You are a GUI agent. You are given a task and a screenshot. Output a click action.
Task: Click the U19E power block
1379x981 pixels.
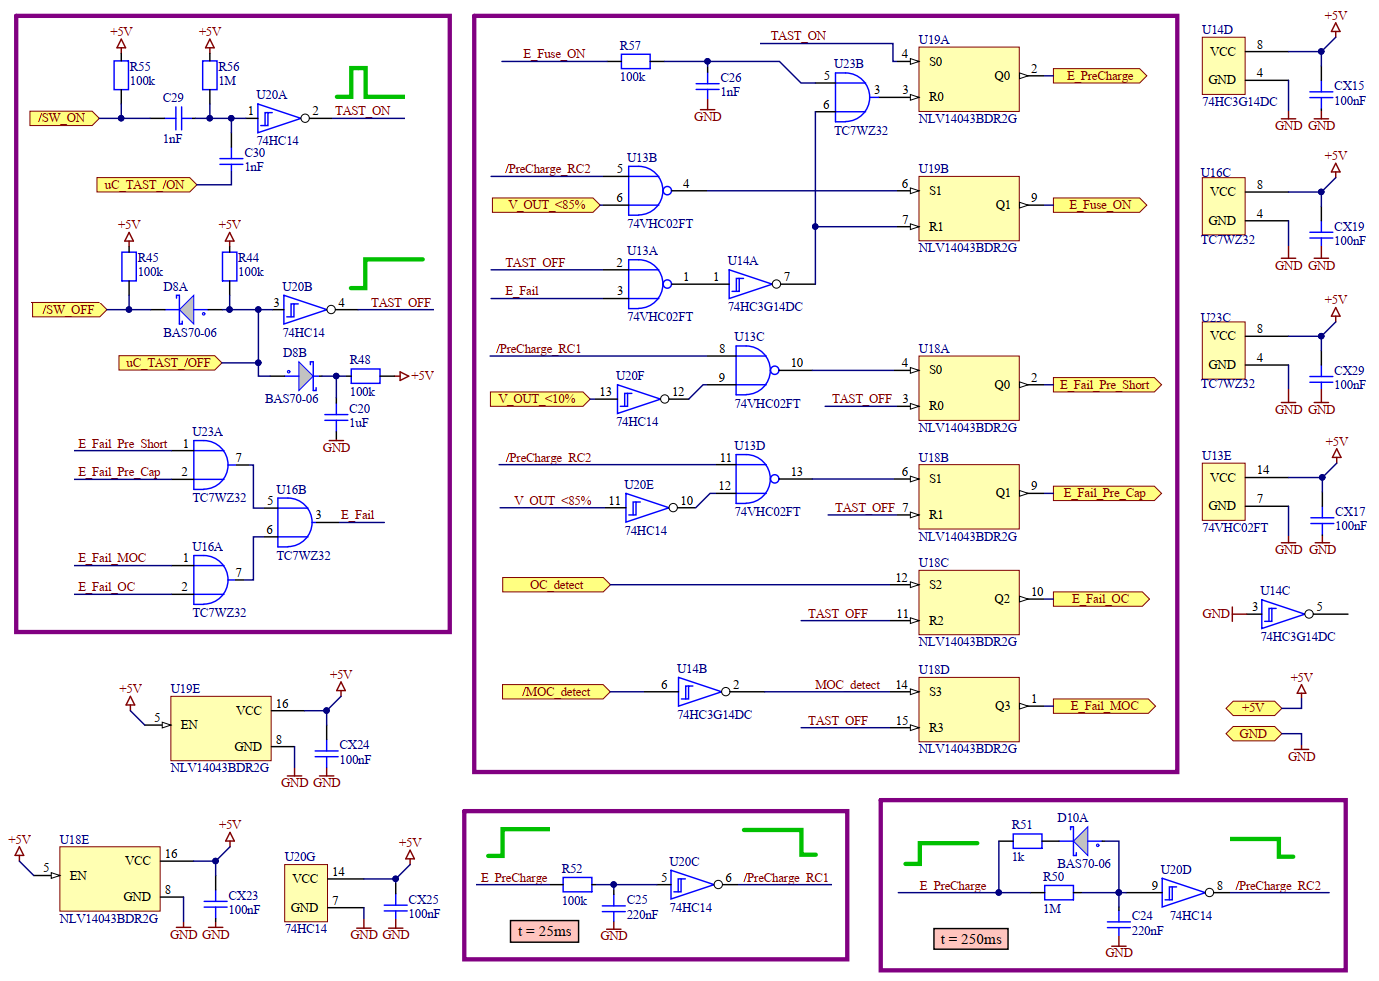[220, 729]
